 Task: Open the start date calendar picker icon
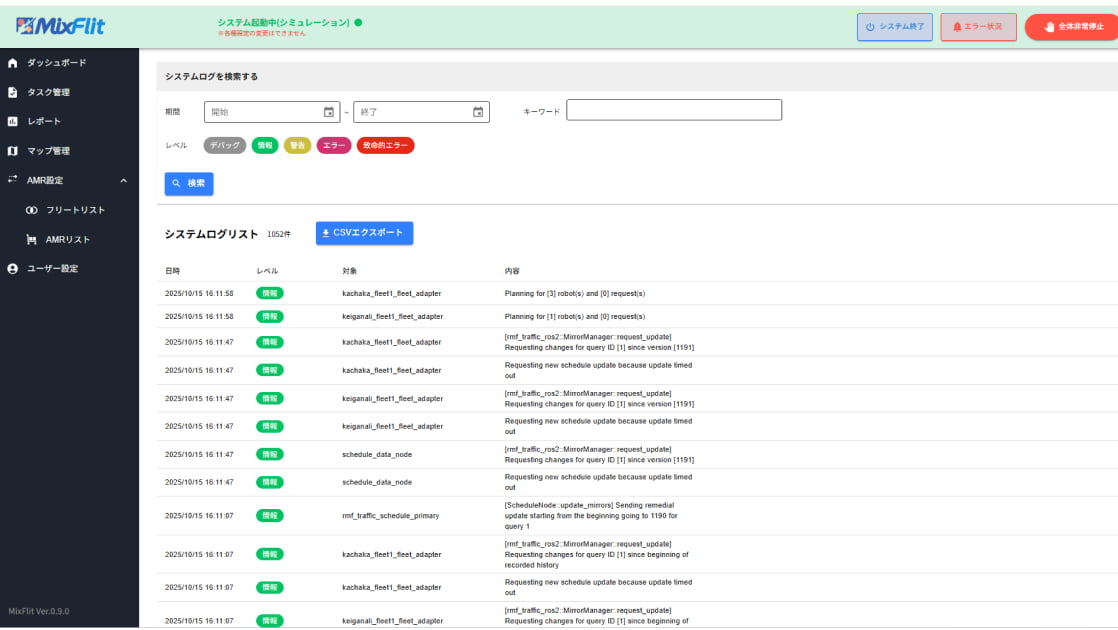329,112
